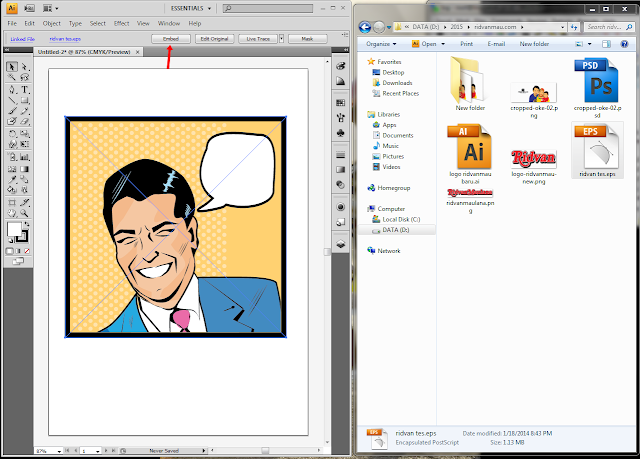Open the Appearance panel icon
Viewport: 640px width, 459px height.
340,207
